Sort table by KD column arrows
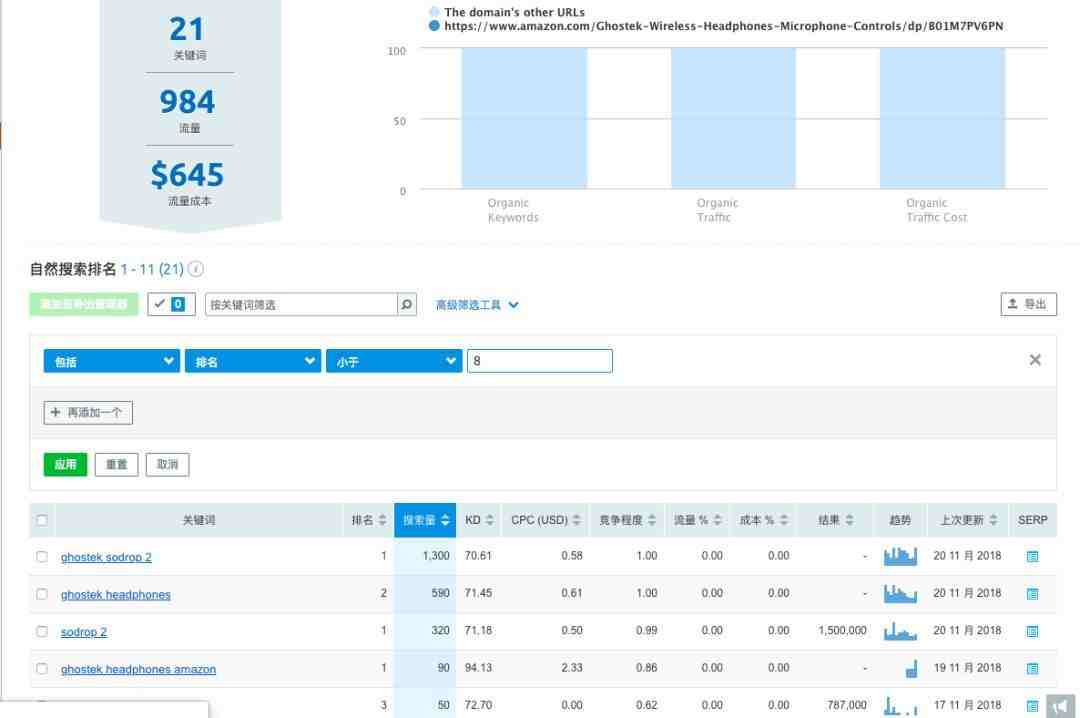The width and height of the screenshot is (1080, 718). (489, 520)
